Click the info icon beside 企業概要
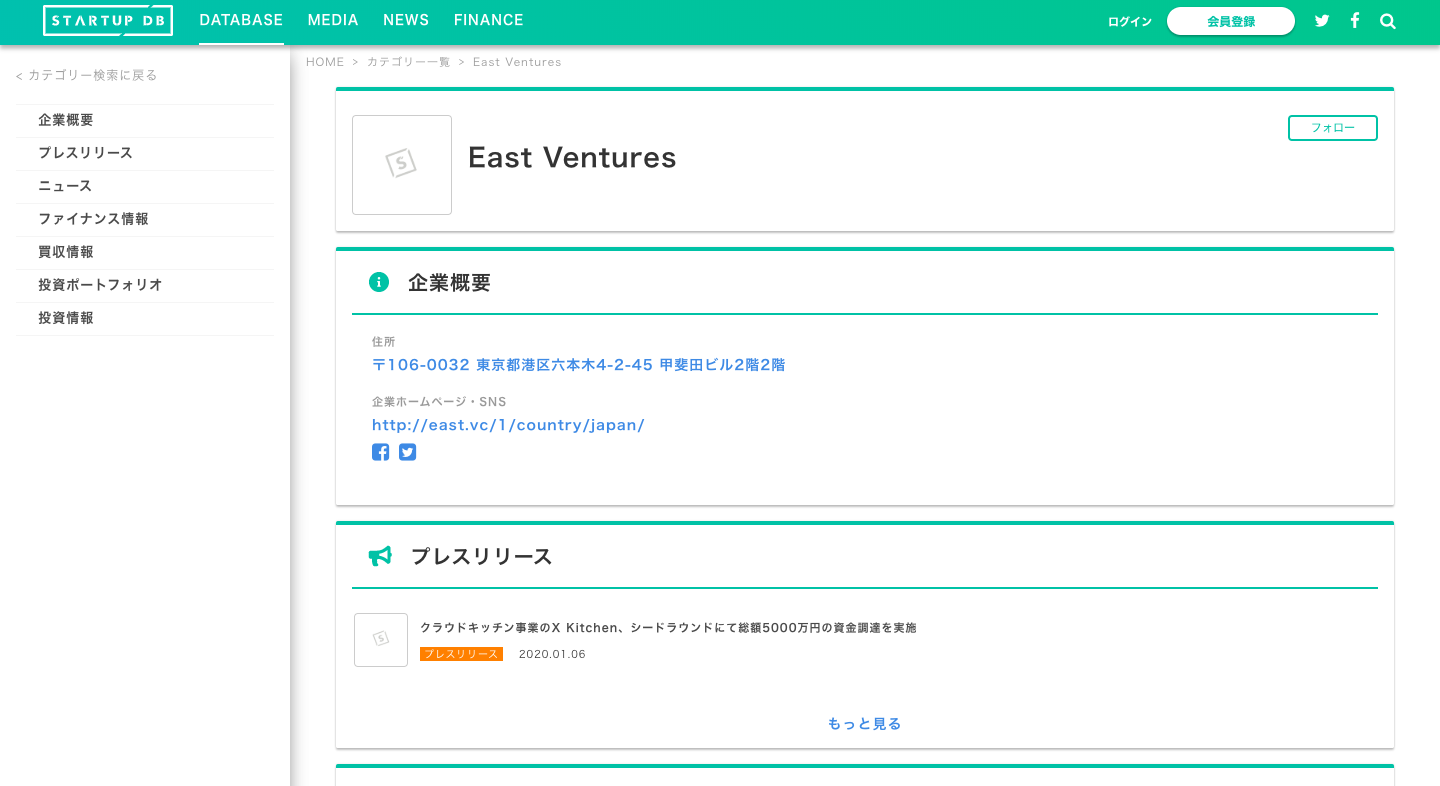 (x=379, y=282)
